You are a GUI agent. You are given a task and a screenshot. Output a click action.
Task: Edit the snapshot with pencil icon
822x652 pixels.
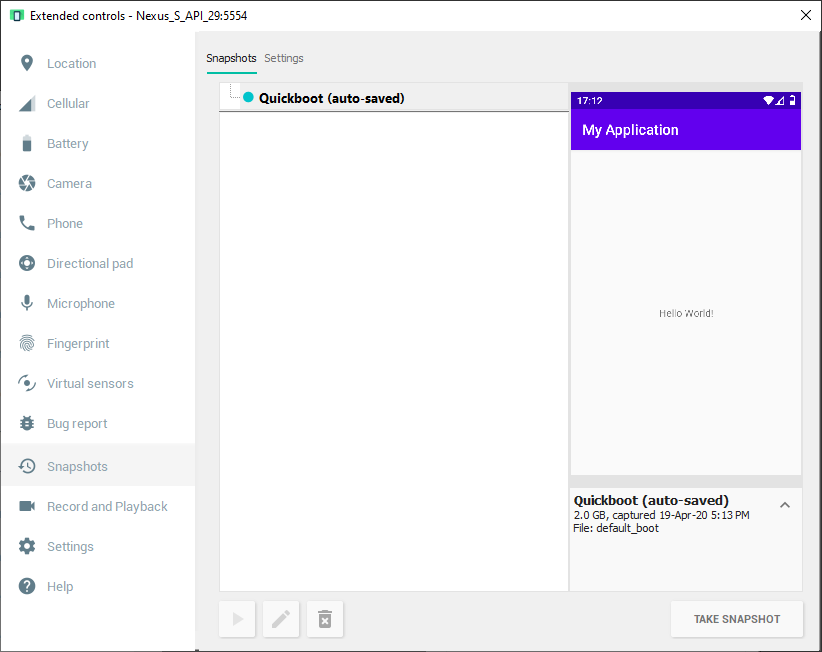[x=281, y=620]
